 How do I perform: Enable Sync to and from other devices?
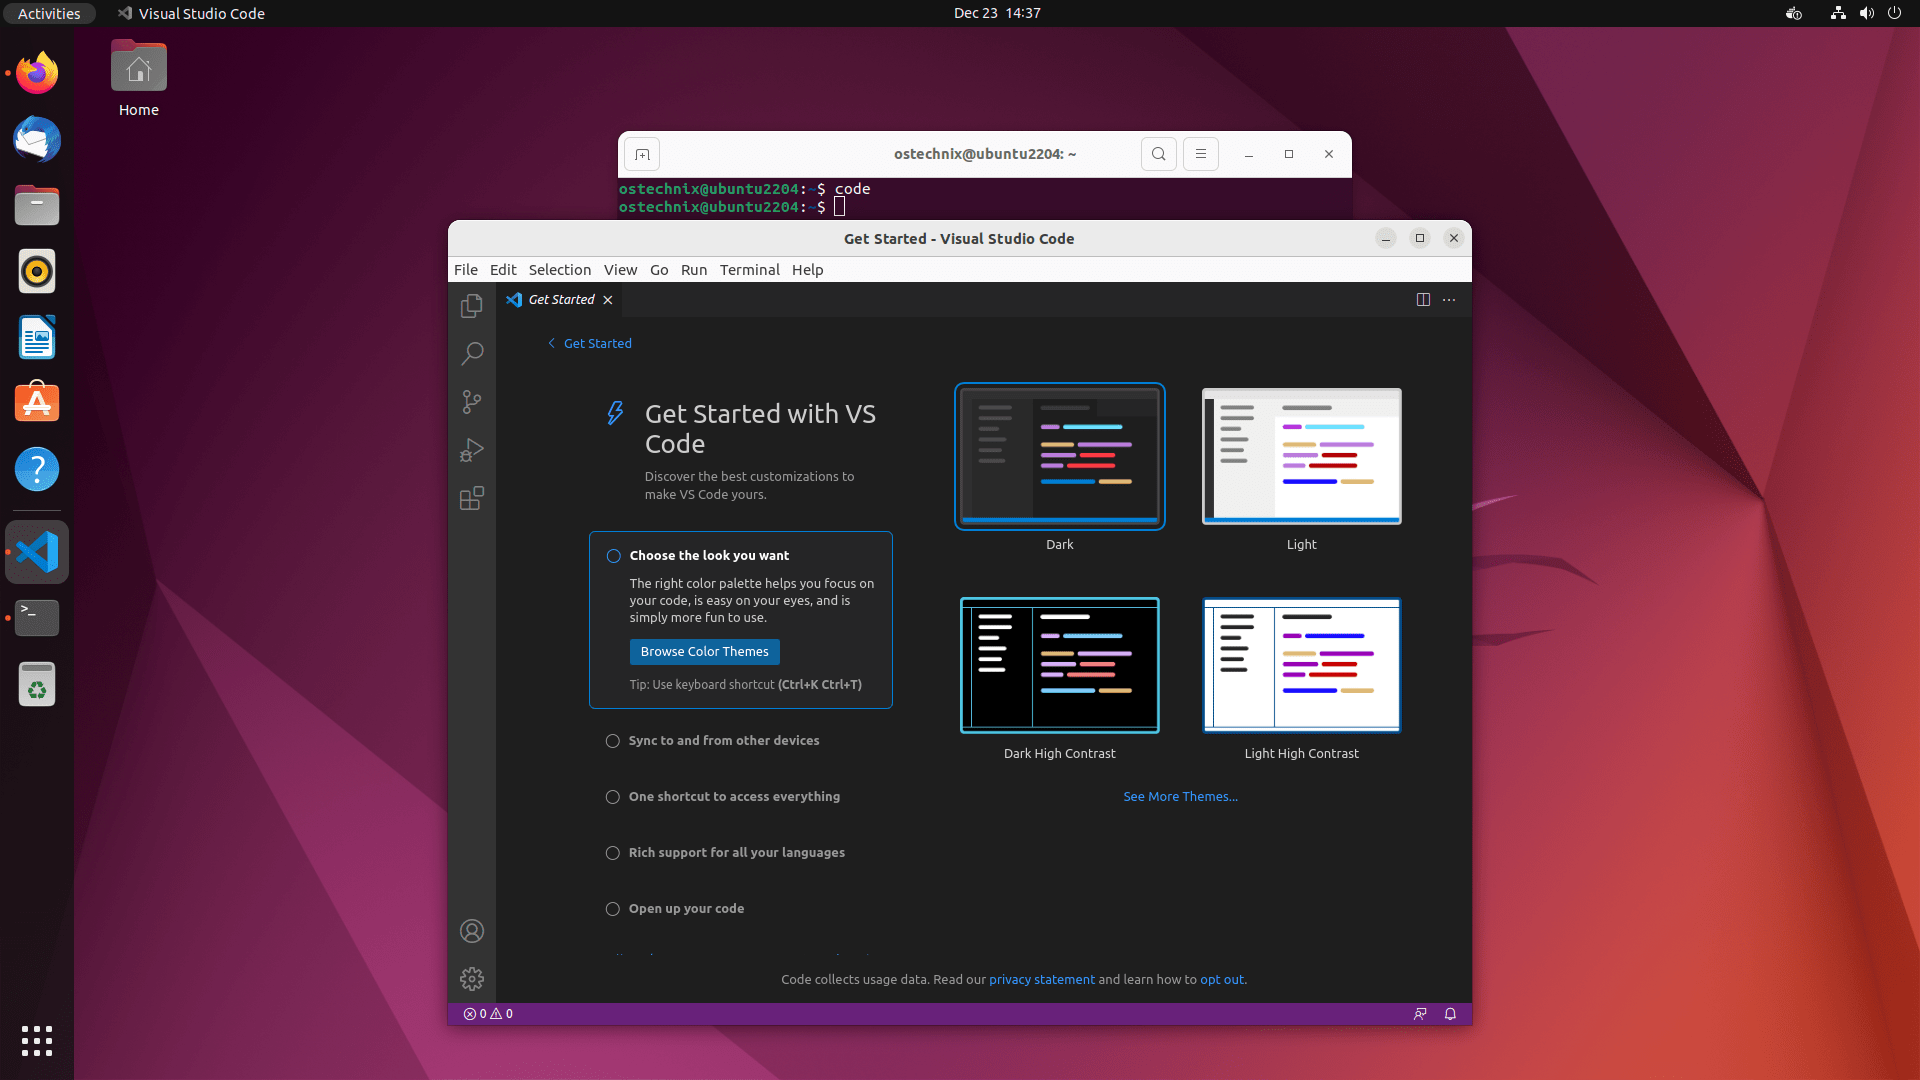[613, 740]
